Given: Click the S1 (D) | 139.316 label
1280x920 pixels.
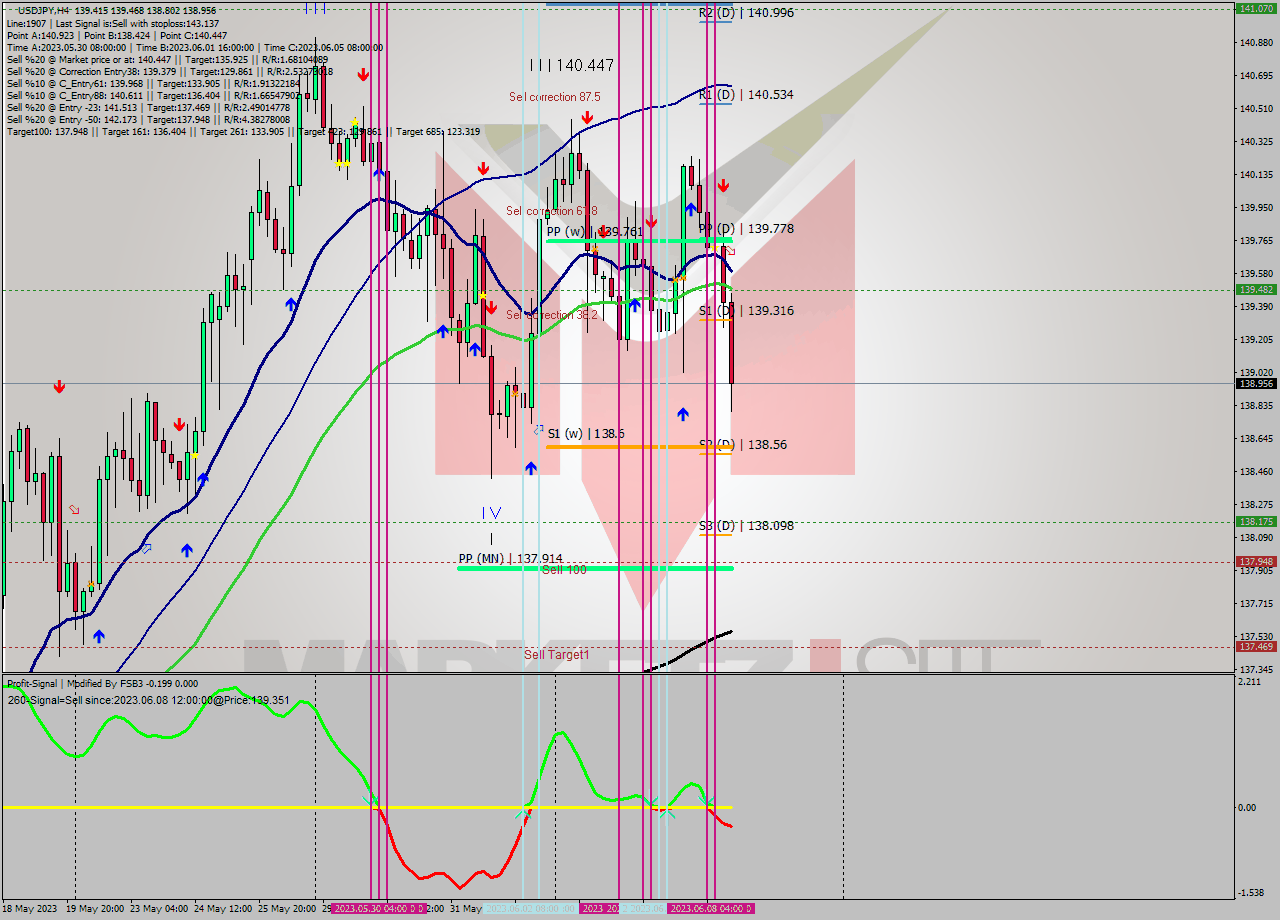Looking at the screenshot, I should click(746, 310).
